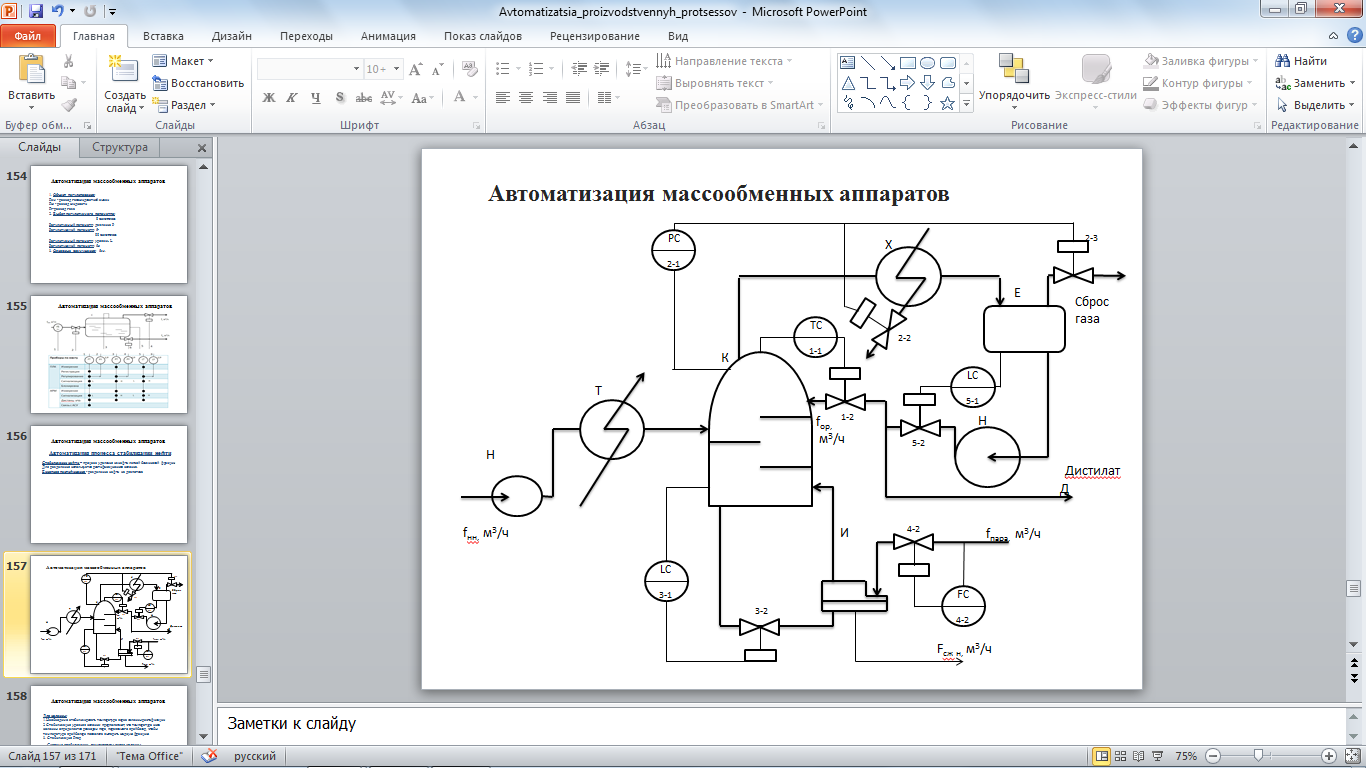Open the Макет (Layout) dropdown
Viewport: 1366px width, 768px height.
click(x=185, y=61)
